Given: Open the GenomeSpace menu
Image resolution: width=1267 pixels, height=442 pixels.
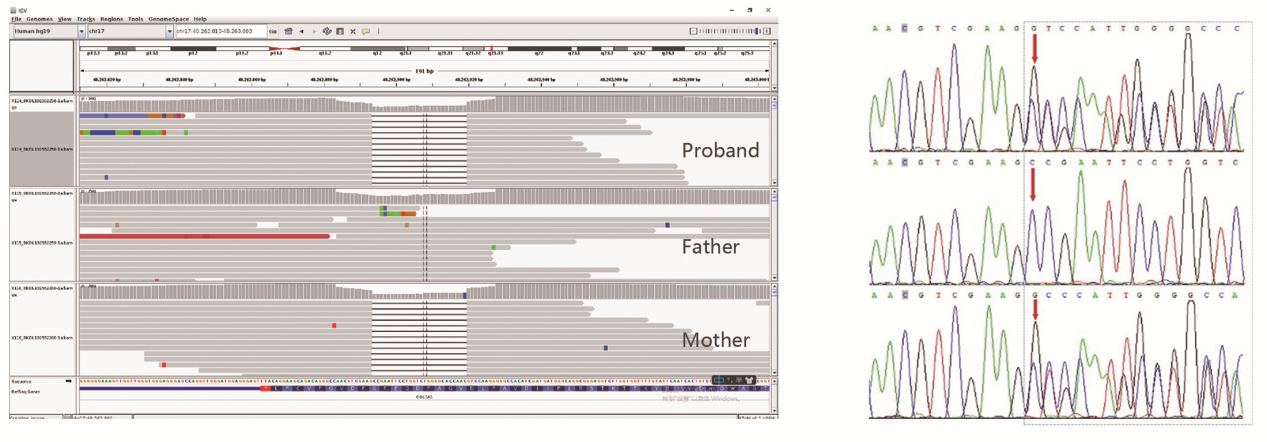Looking at the screenshot, I should pyautogui.click(x=169, y=19).
